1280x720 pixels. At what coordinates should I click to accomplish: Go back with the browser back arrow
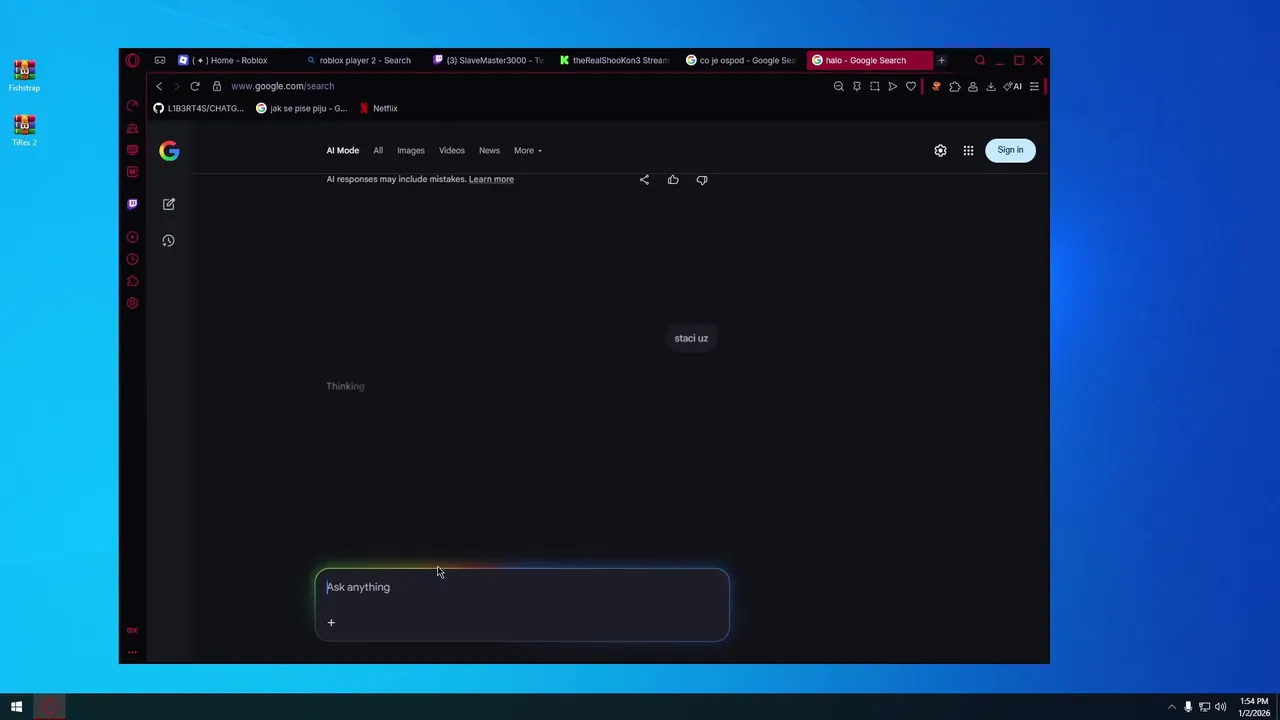[x=159, y=86]
